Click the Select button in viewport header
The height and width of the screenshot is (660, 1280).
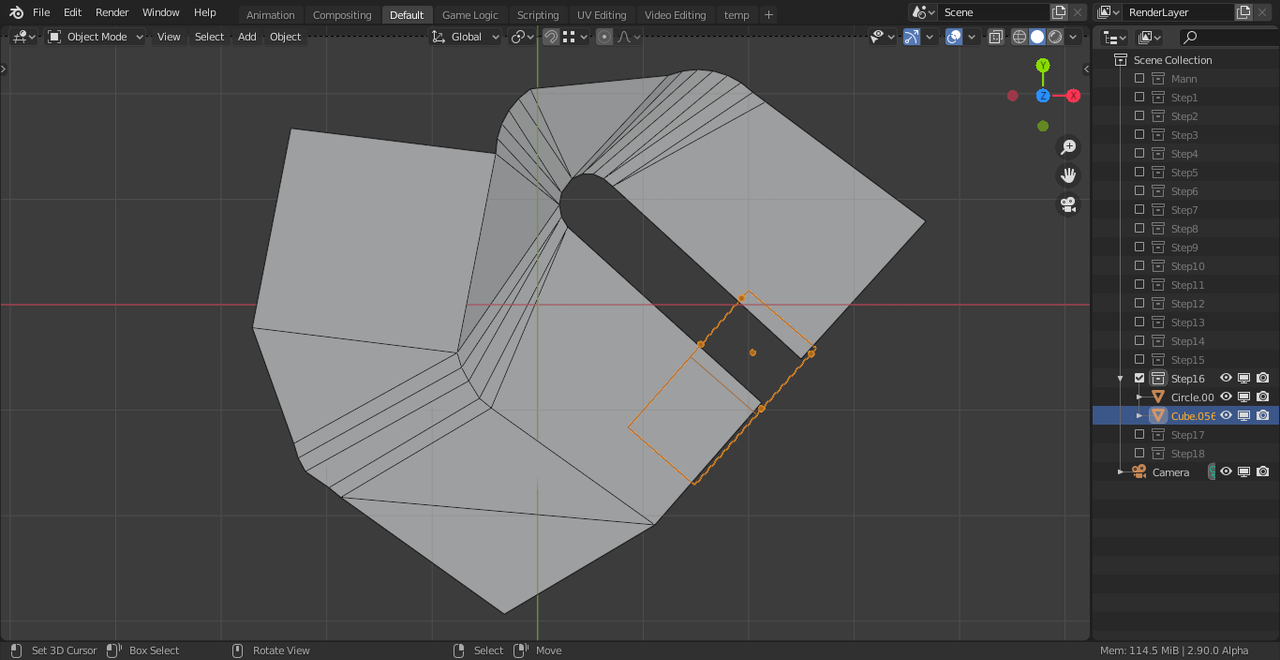[209, 37]
